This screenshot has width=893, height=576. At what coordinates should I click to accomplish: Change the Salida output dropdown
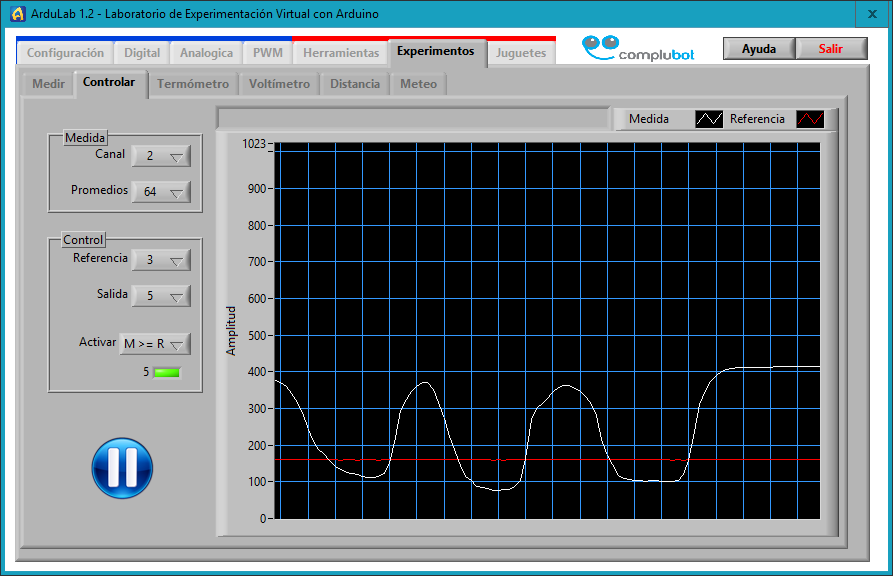[161, 296]
